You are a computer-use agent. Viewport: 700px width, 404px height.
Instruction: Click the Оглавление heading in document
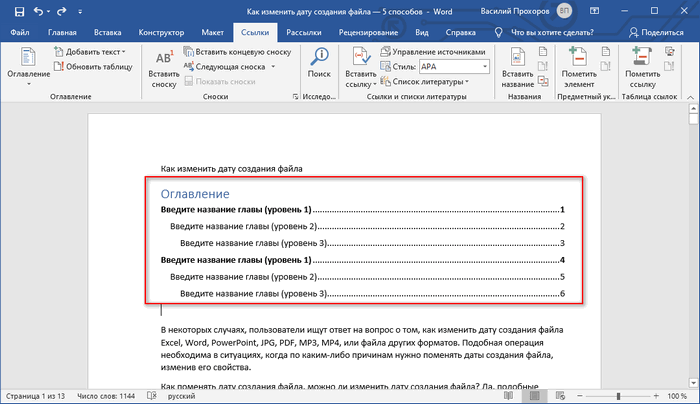pyautogui.click(x=195, y=194)
